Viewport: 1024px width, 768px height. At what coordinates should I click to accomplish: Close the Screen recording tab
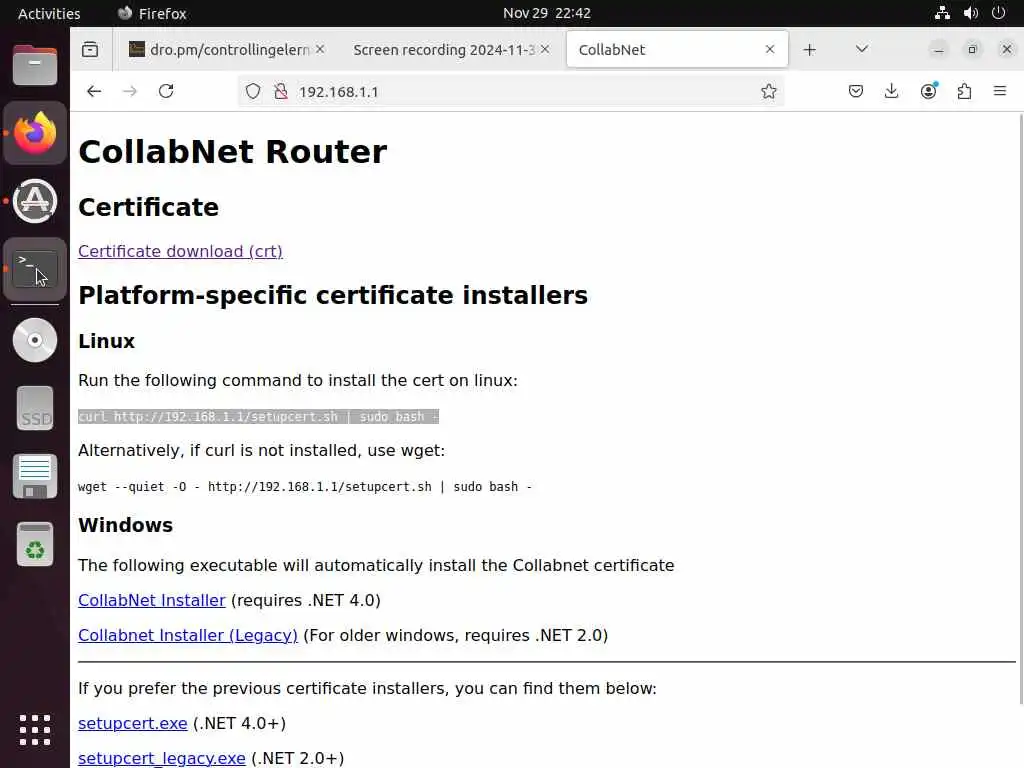pyautogui.click(x=545, y=49)
